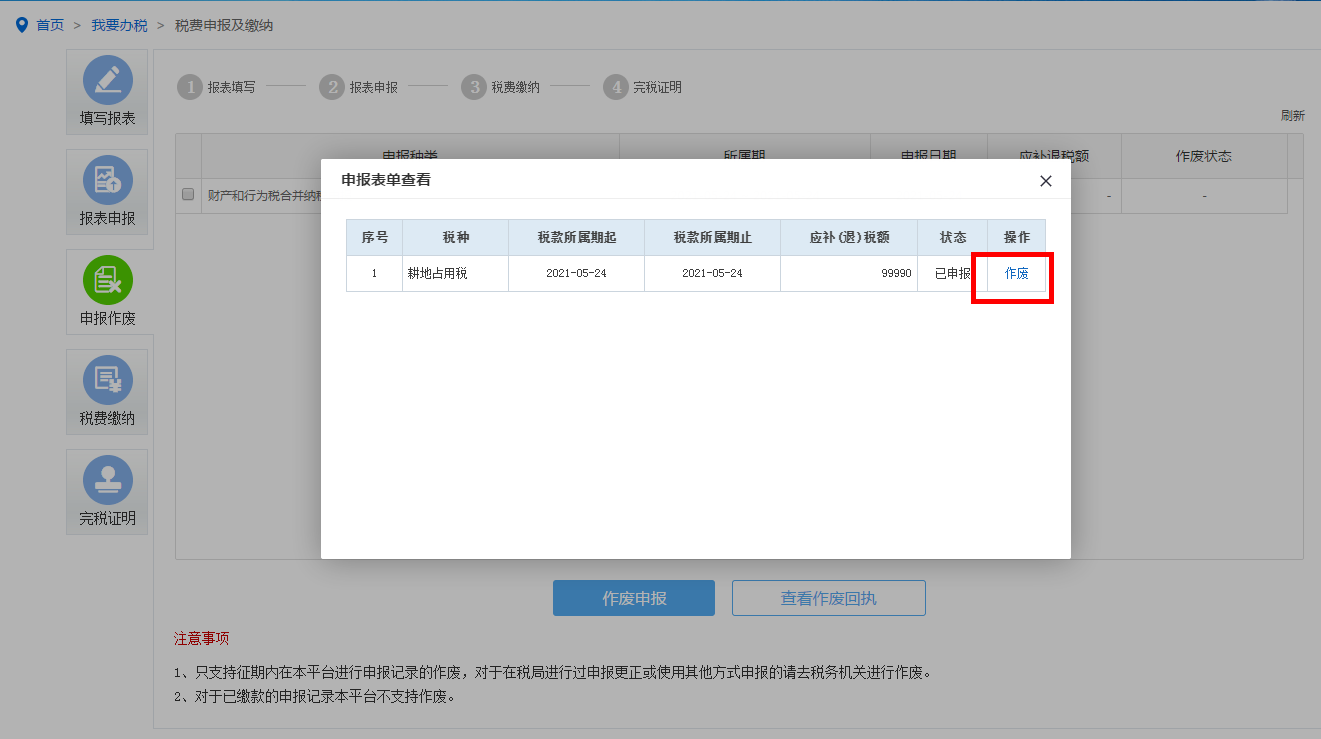Click the 状态 column header
The width and height of the screenshot is (1321, 739).
click(953, 238)
